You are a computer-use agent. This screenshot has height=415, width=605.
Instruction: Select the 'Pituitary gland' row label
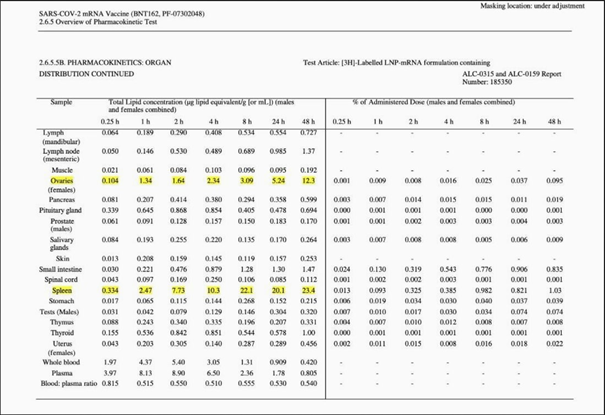coord(60,211)
